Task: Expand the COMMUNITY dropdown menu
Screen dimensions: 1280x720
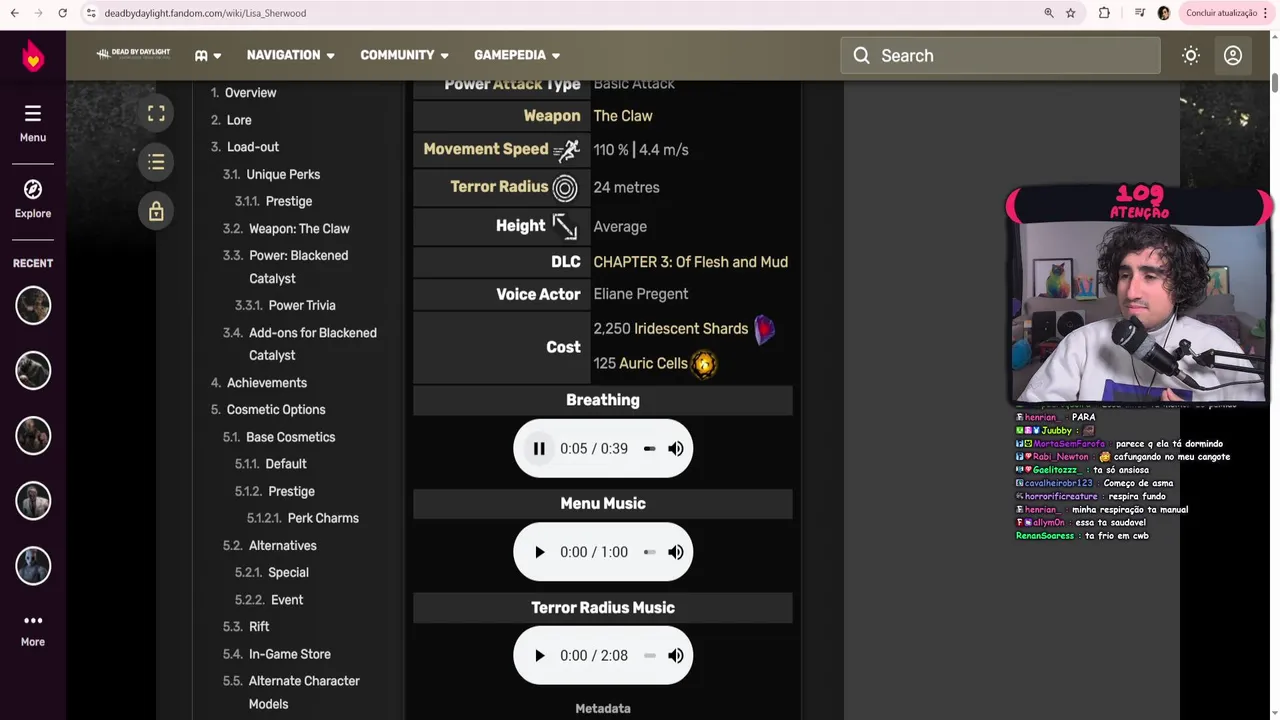Action: [x=405, y=55]
